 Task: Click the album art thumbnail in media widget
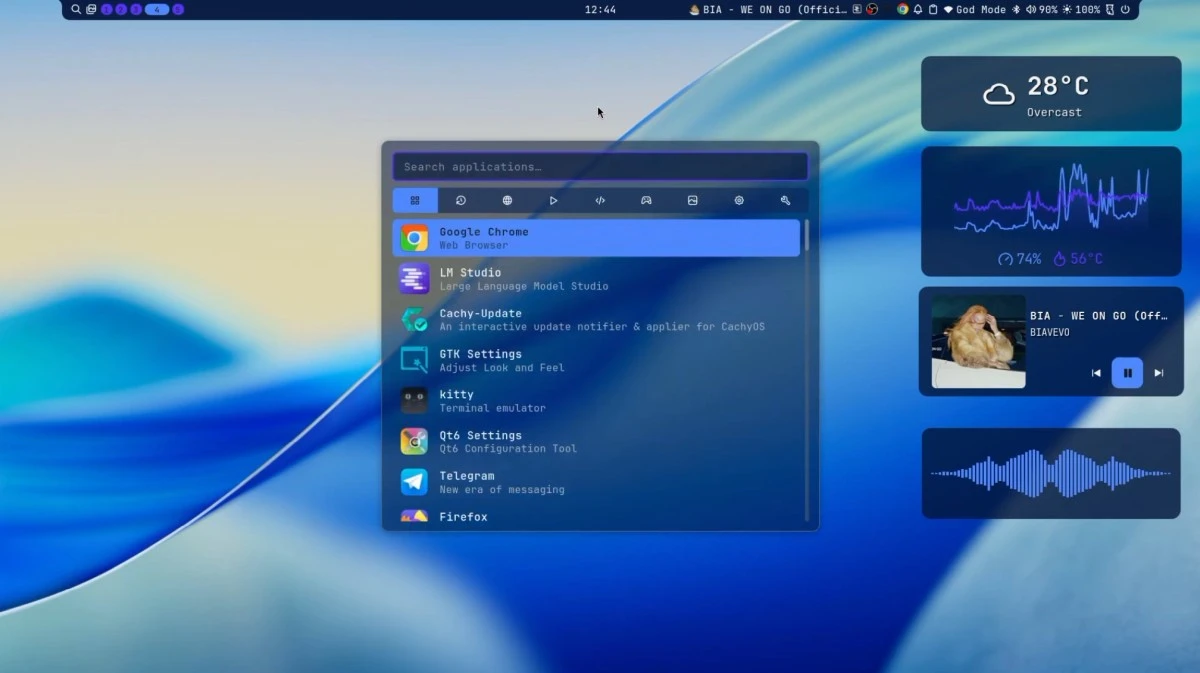pyautogui.click(x=978, y=341)
